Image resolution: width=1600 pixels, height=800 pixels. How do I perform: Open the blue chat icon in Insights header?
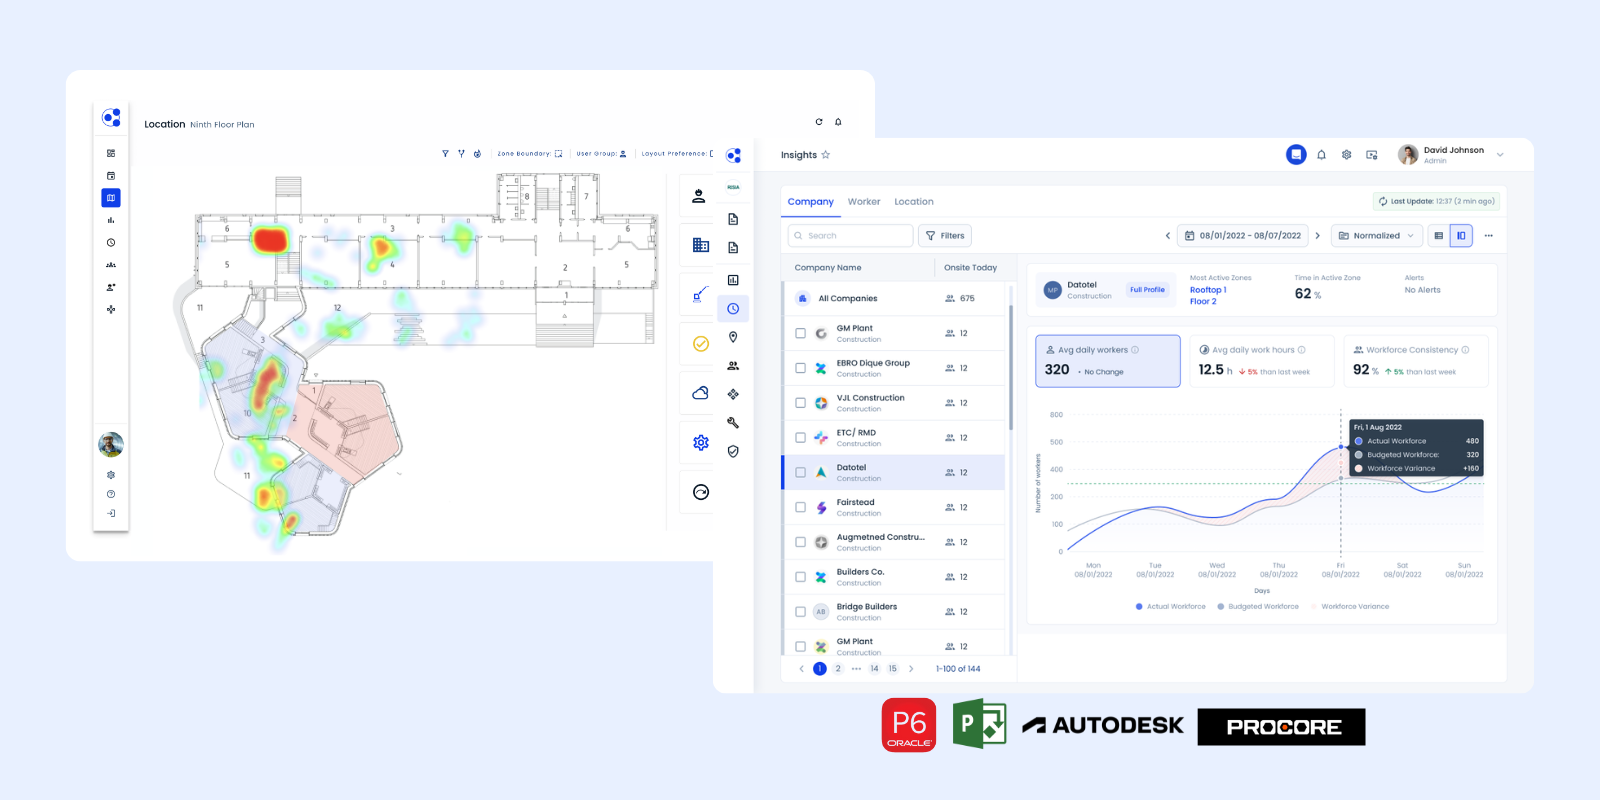click(x=1296, y=154)
